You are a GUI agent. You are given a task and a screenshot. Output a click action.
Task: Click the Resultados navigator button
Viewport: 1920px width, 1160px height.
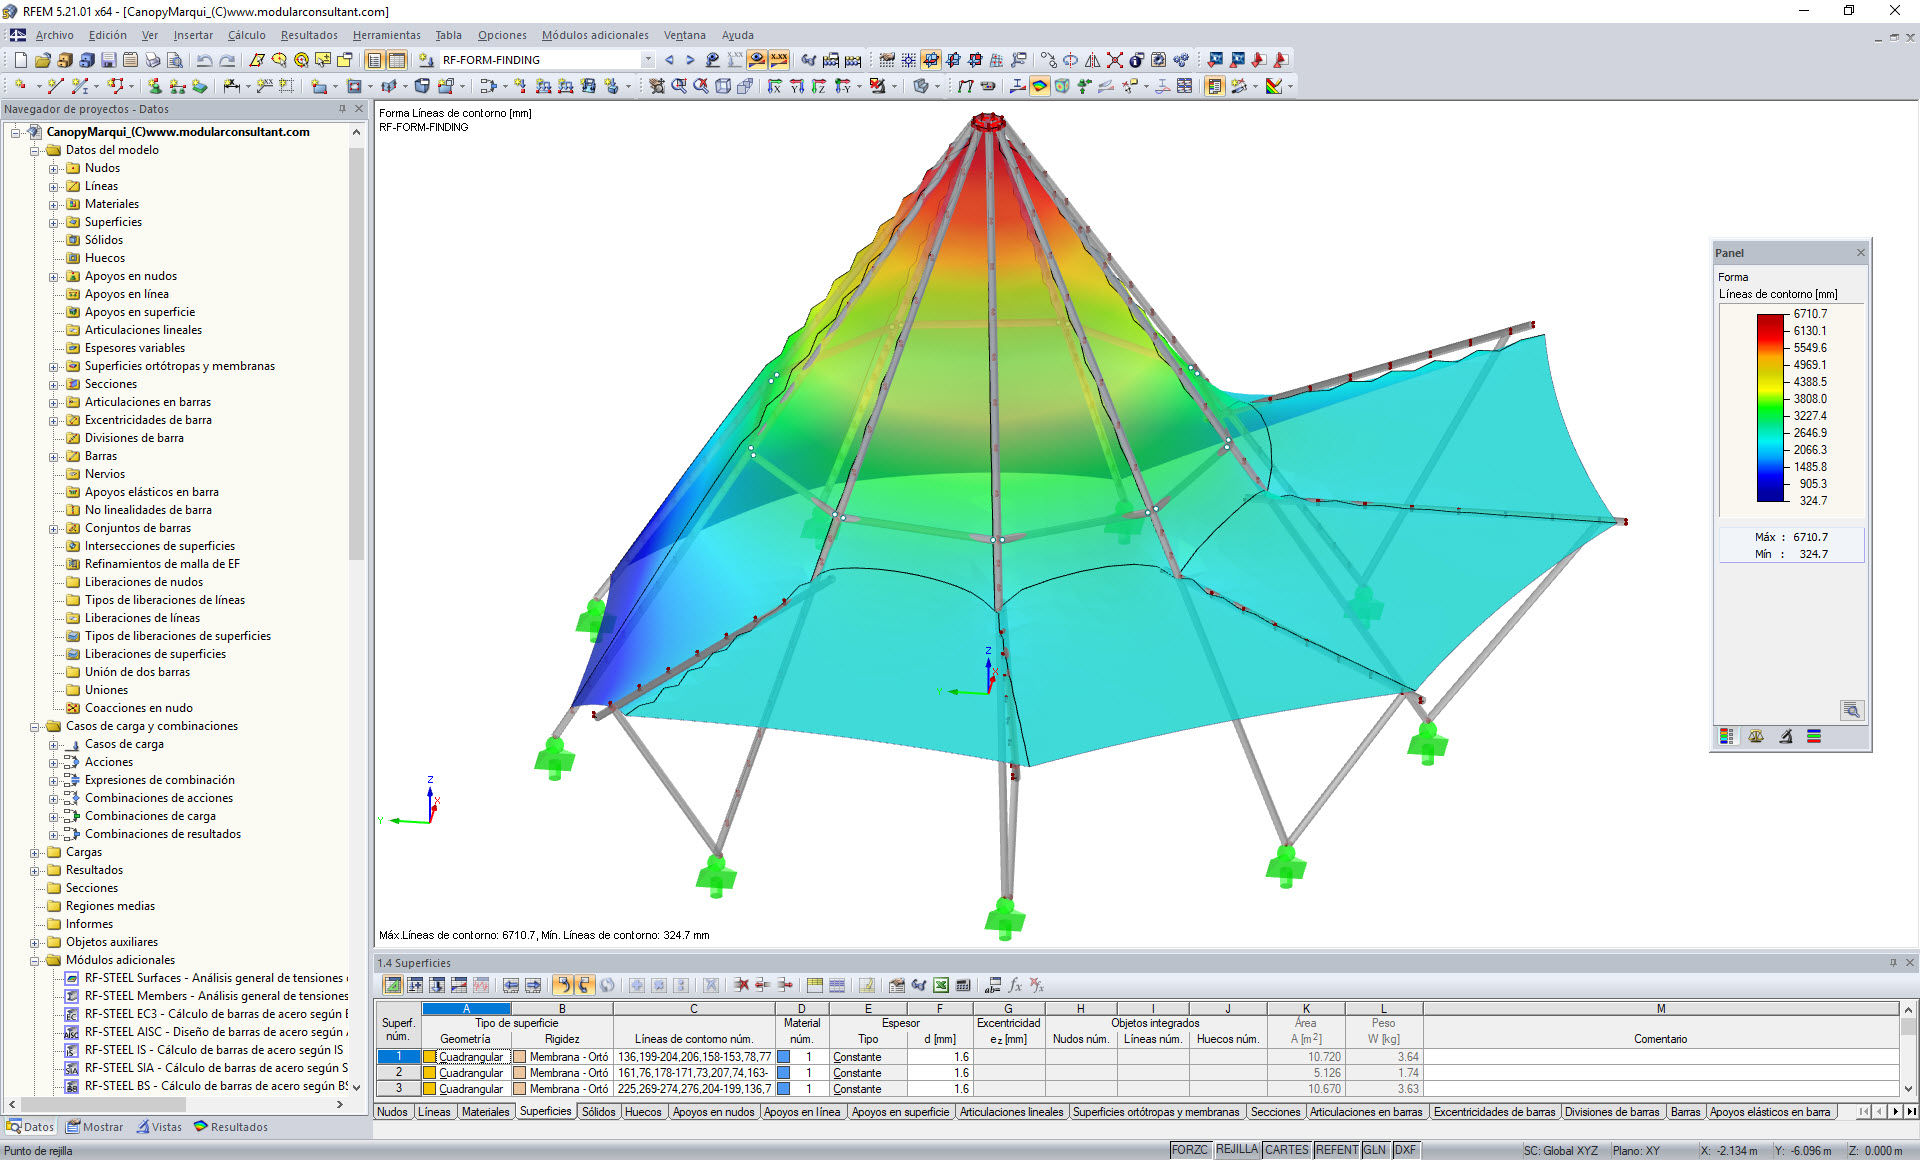click(x=231, y=1127)
